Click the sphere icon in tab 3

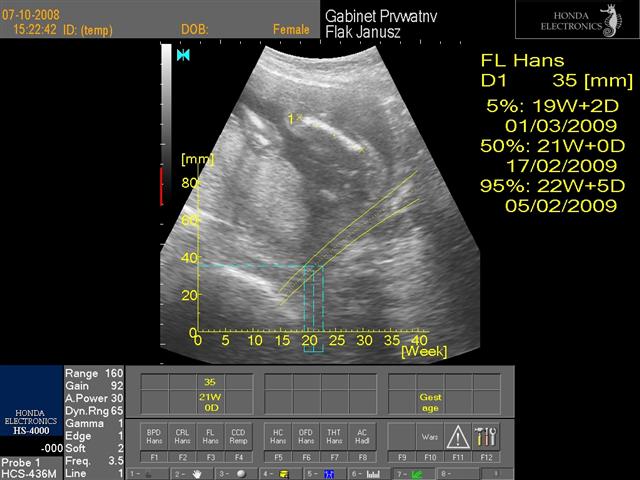pyautogui.click(x=240, y=473)
